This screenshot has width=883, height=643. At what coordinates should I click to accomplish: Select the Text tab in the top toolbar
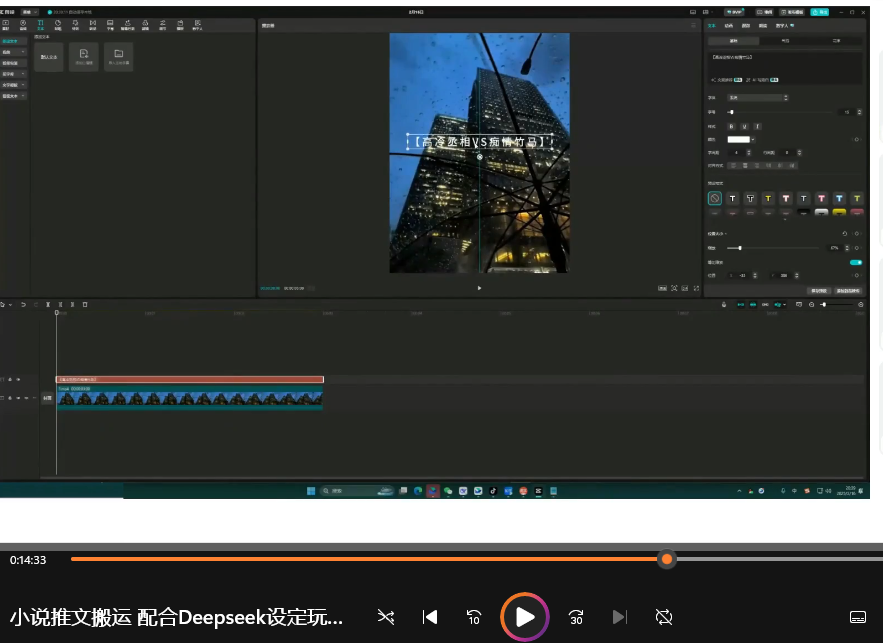coord(40,25)
